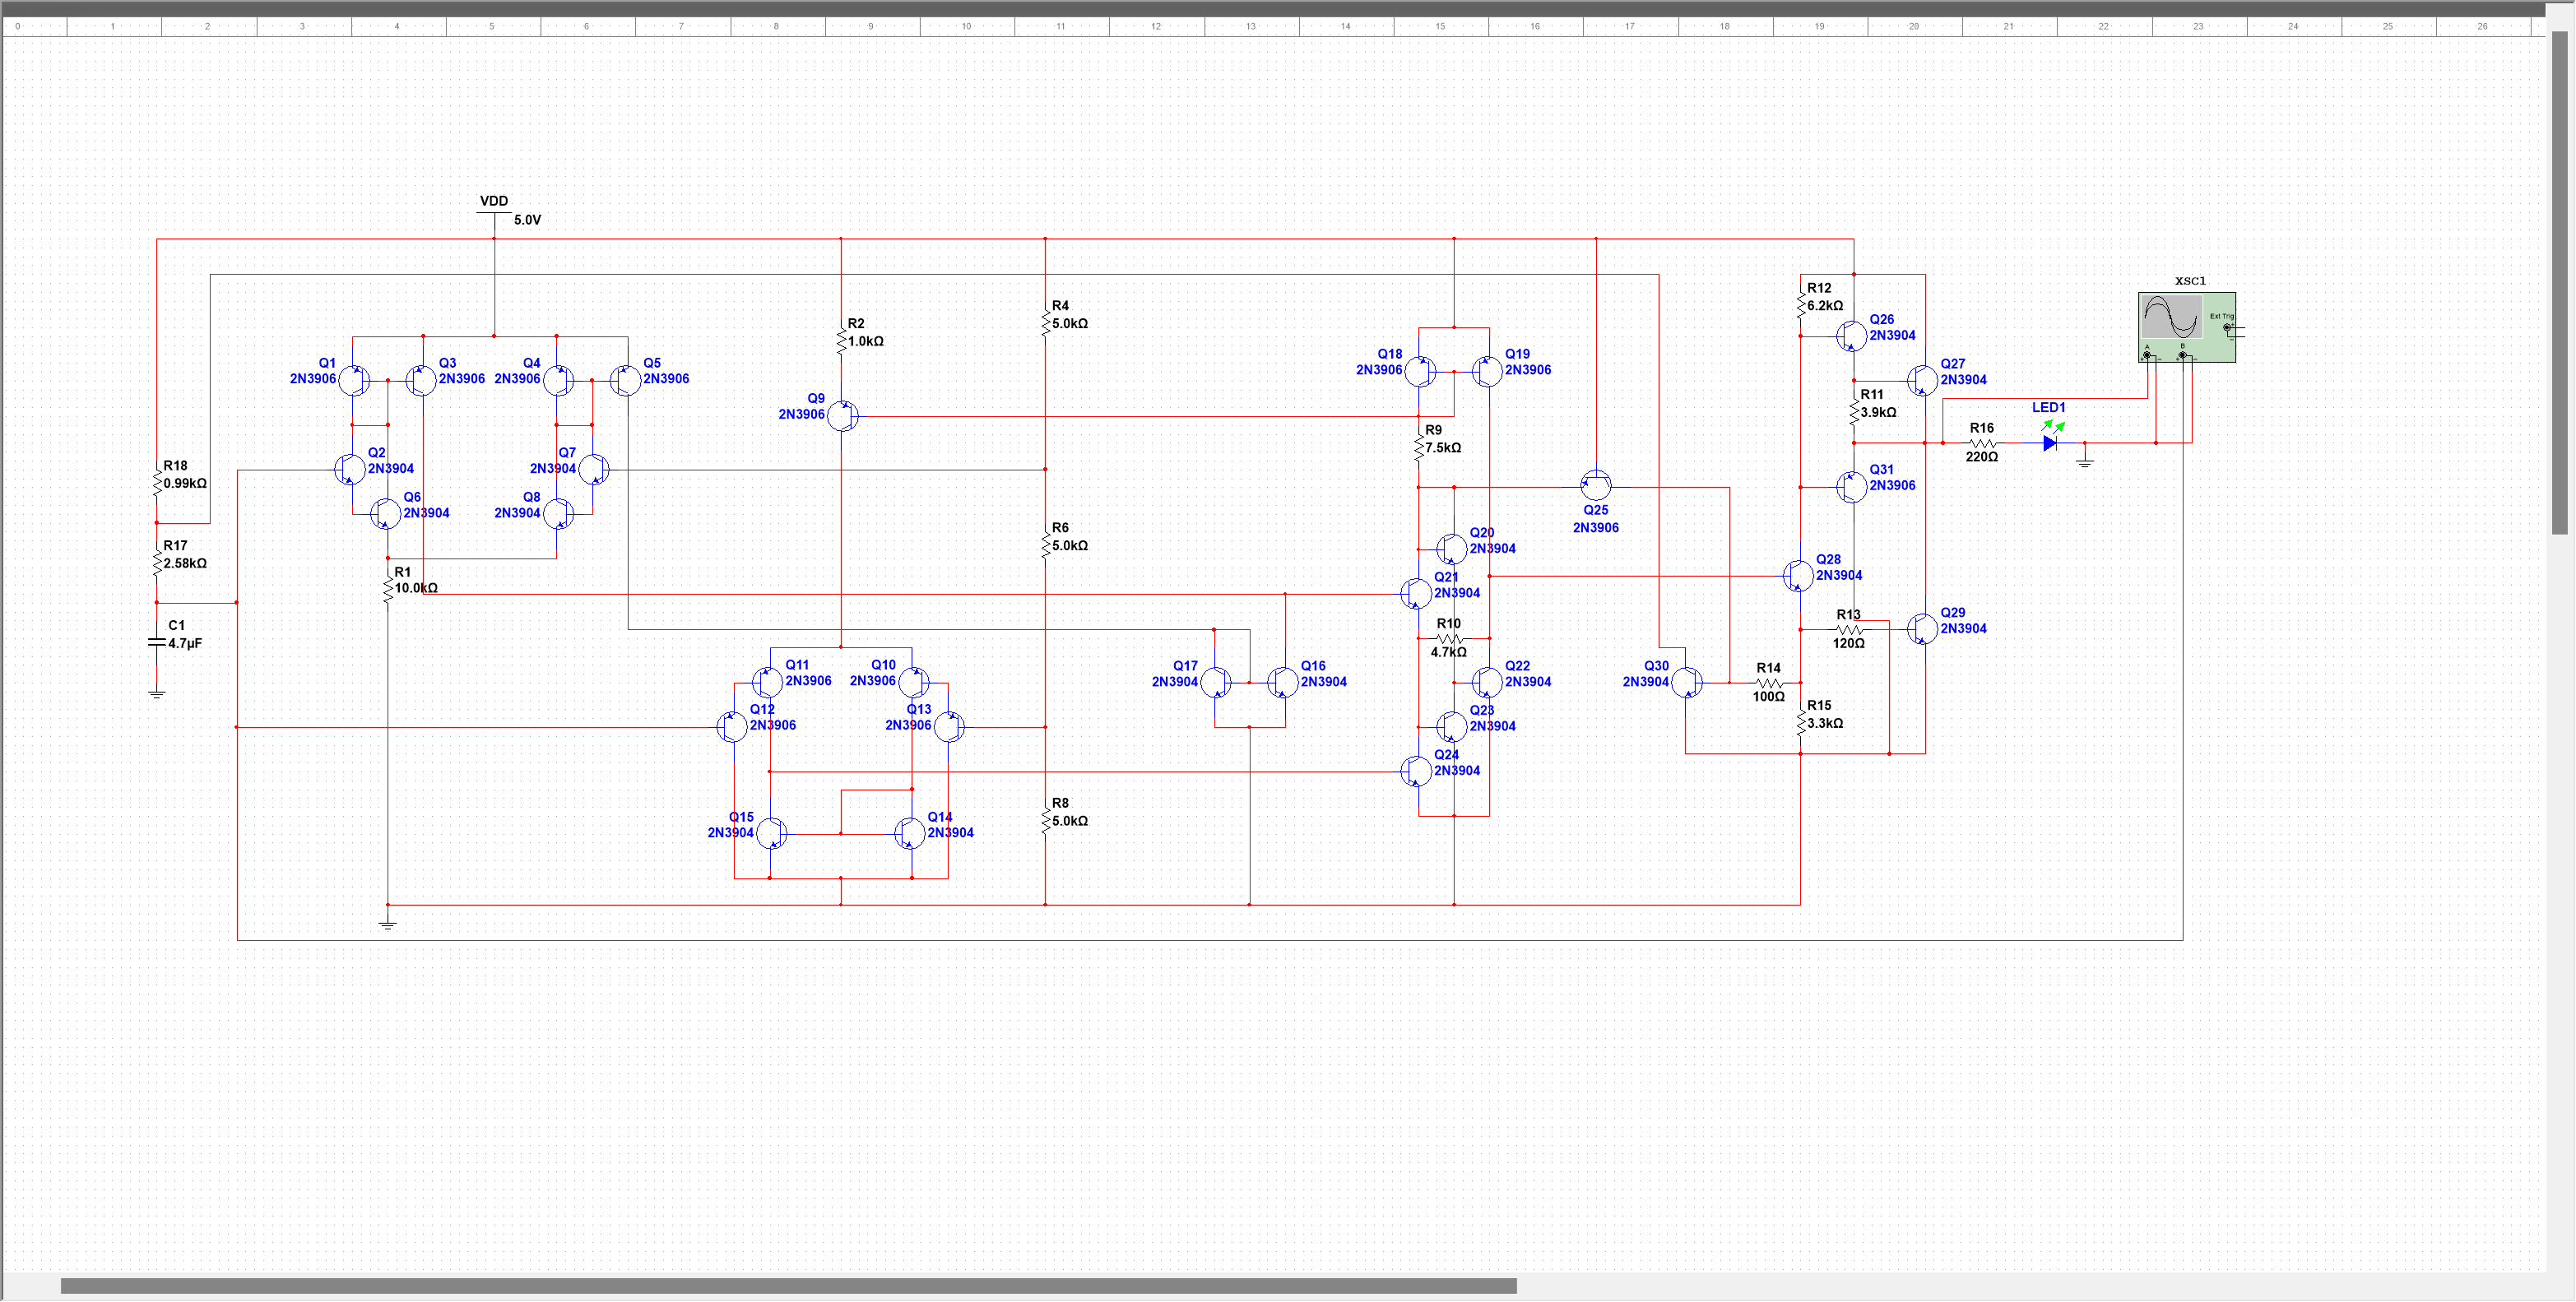Click the ground symbol under C1

(157, 692)
